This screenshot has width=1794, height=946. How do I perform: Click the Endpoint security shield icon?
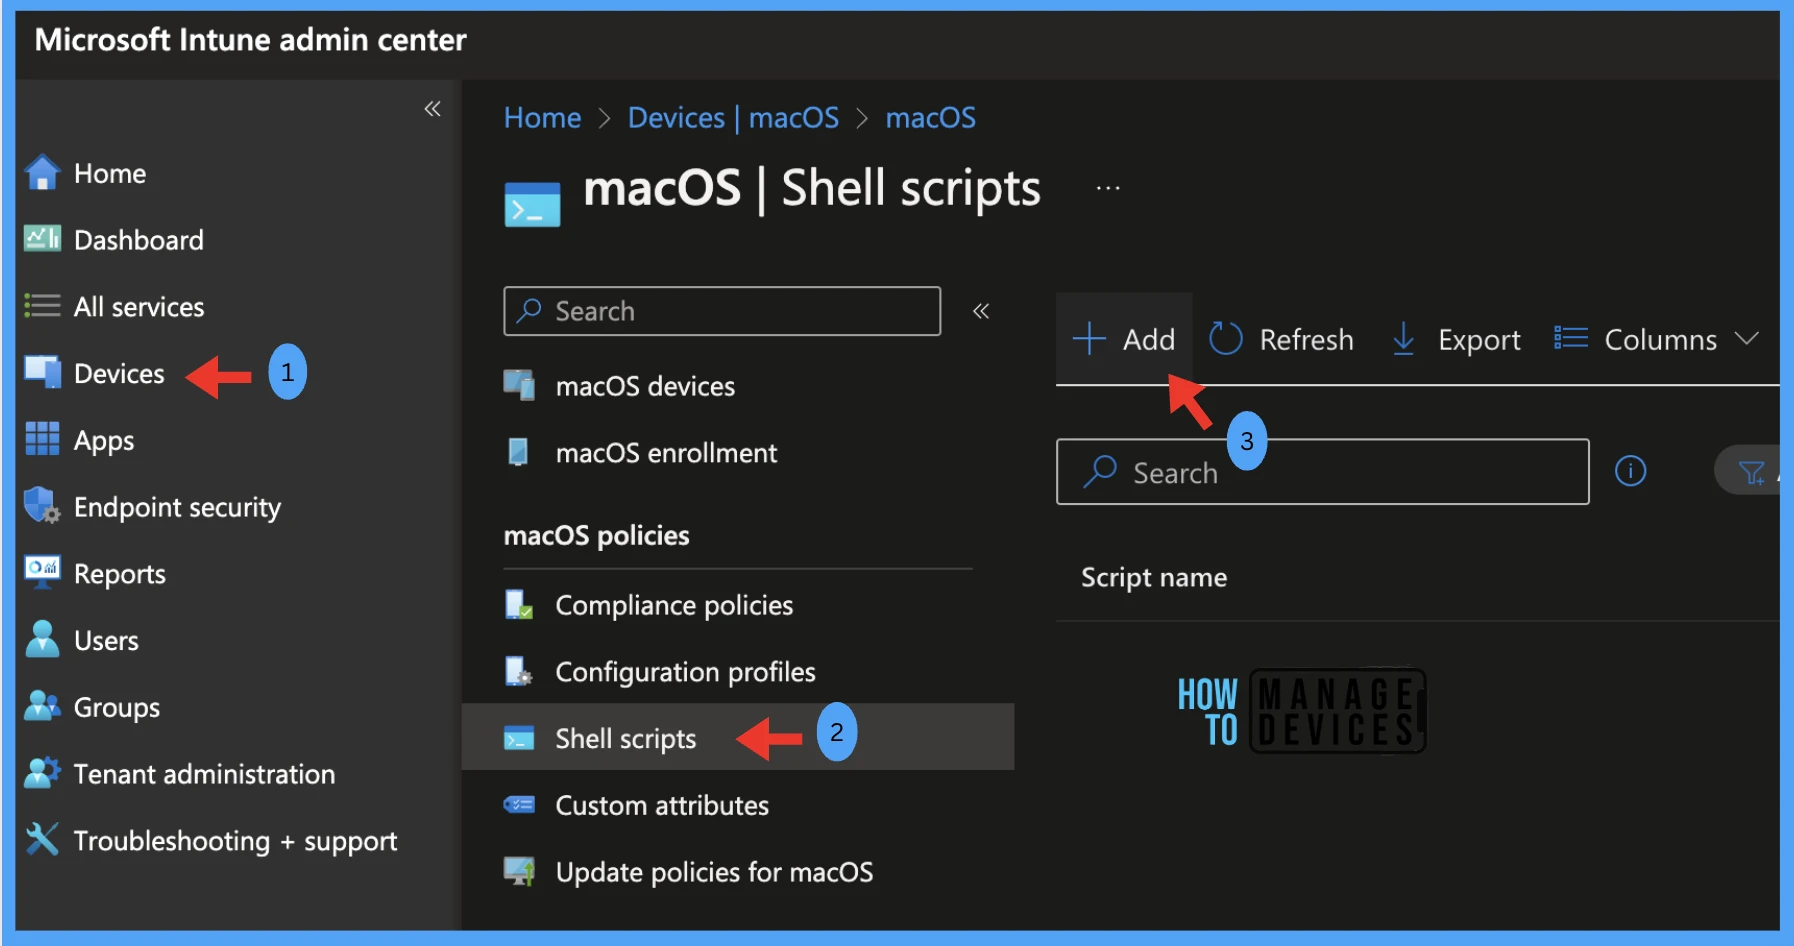[42, 506]
